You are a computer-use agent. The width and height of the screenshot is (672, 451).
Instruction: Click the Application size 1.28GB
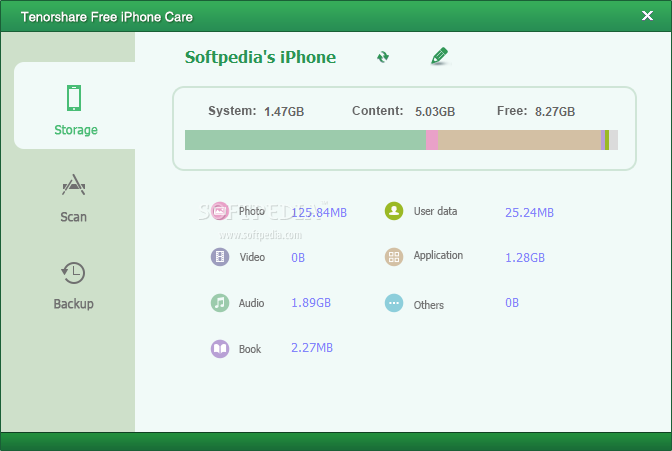[525, 258]
